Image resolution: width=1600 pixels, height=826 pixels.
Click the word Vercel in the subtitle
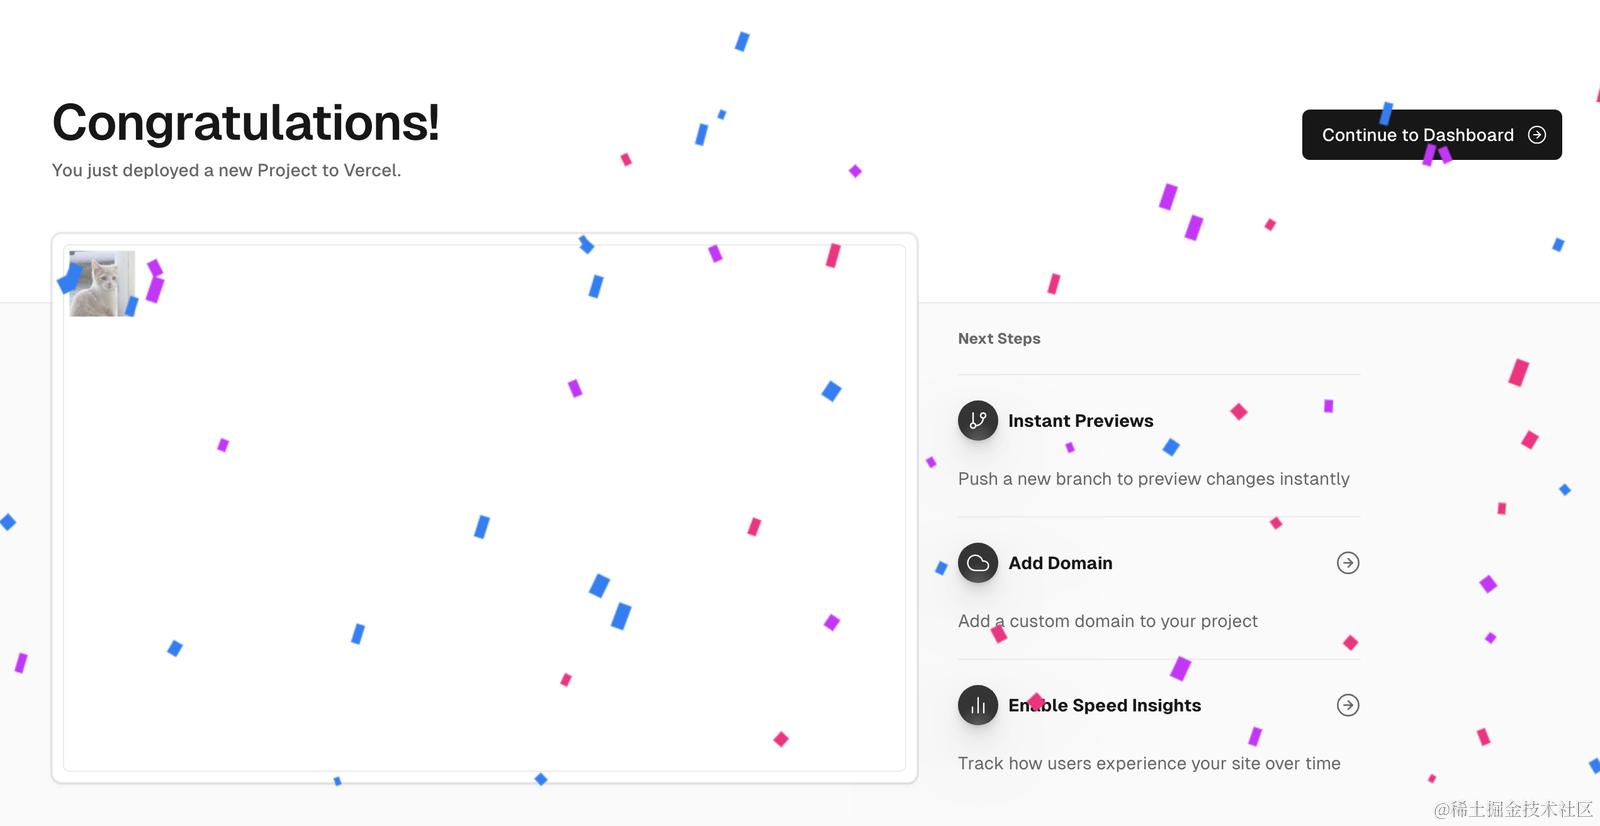pyautogui.click(x=370, y=170)
